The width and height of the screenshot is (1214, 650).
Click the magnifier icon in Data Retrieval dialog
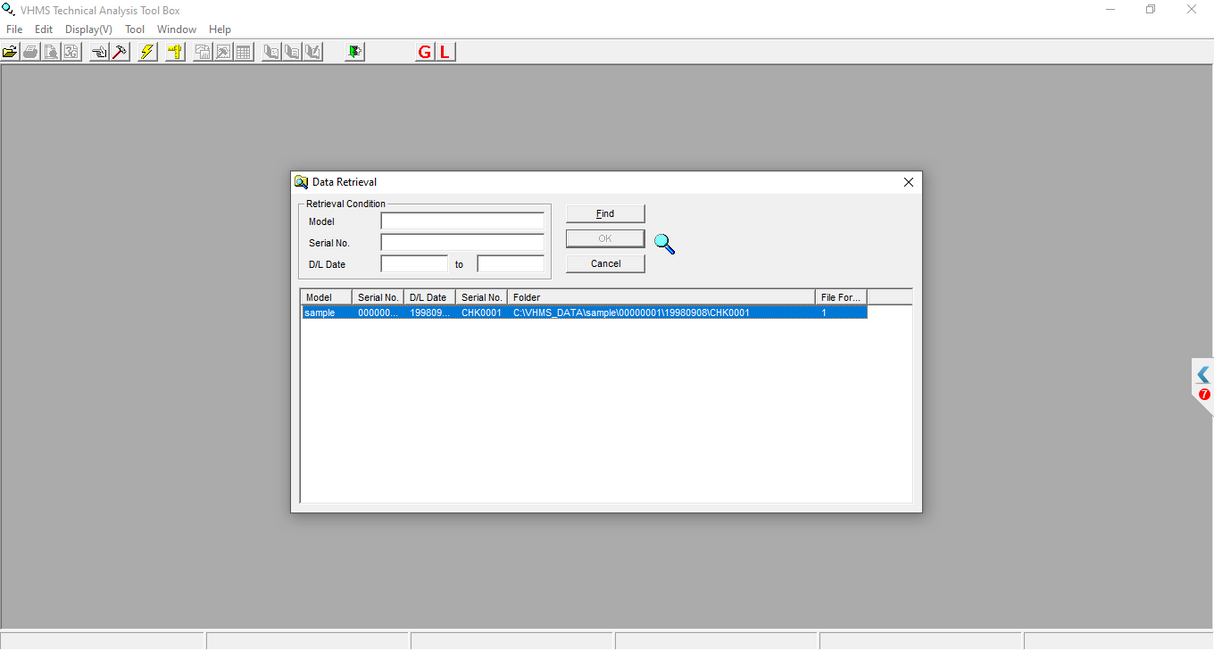tap(663, 243)
